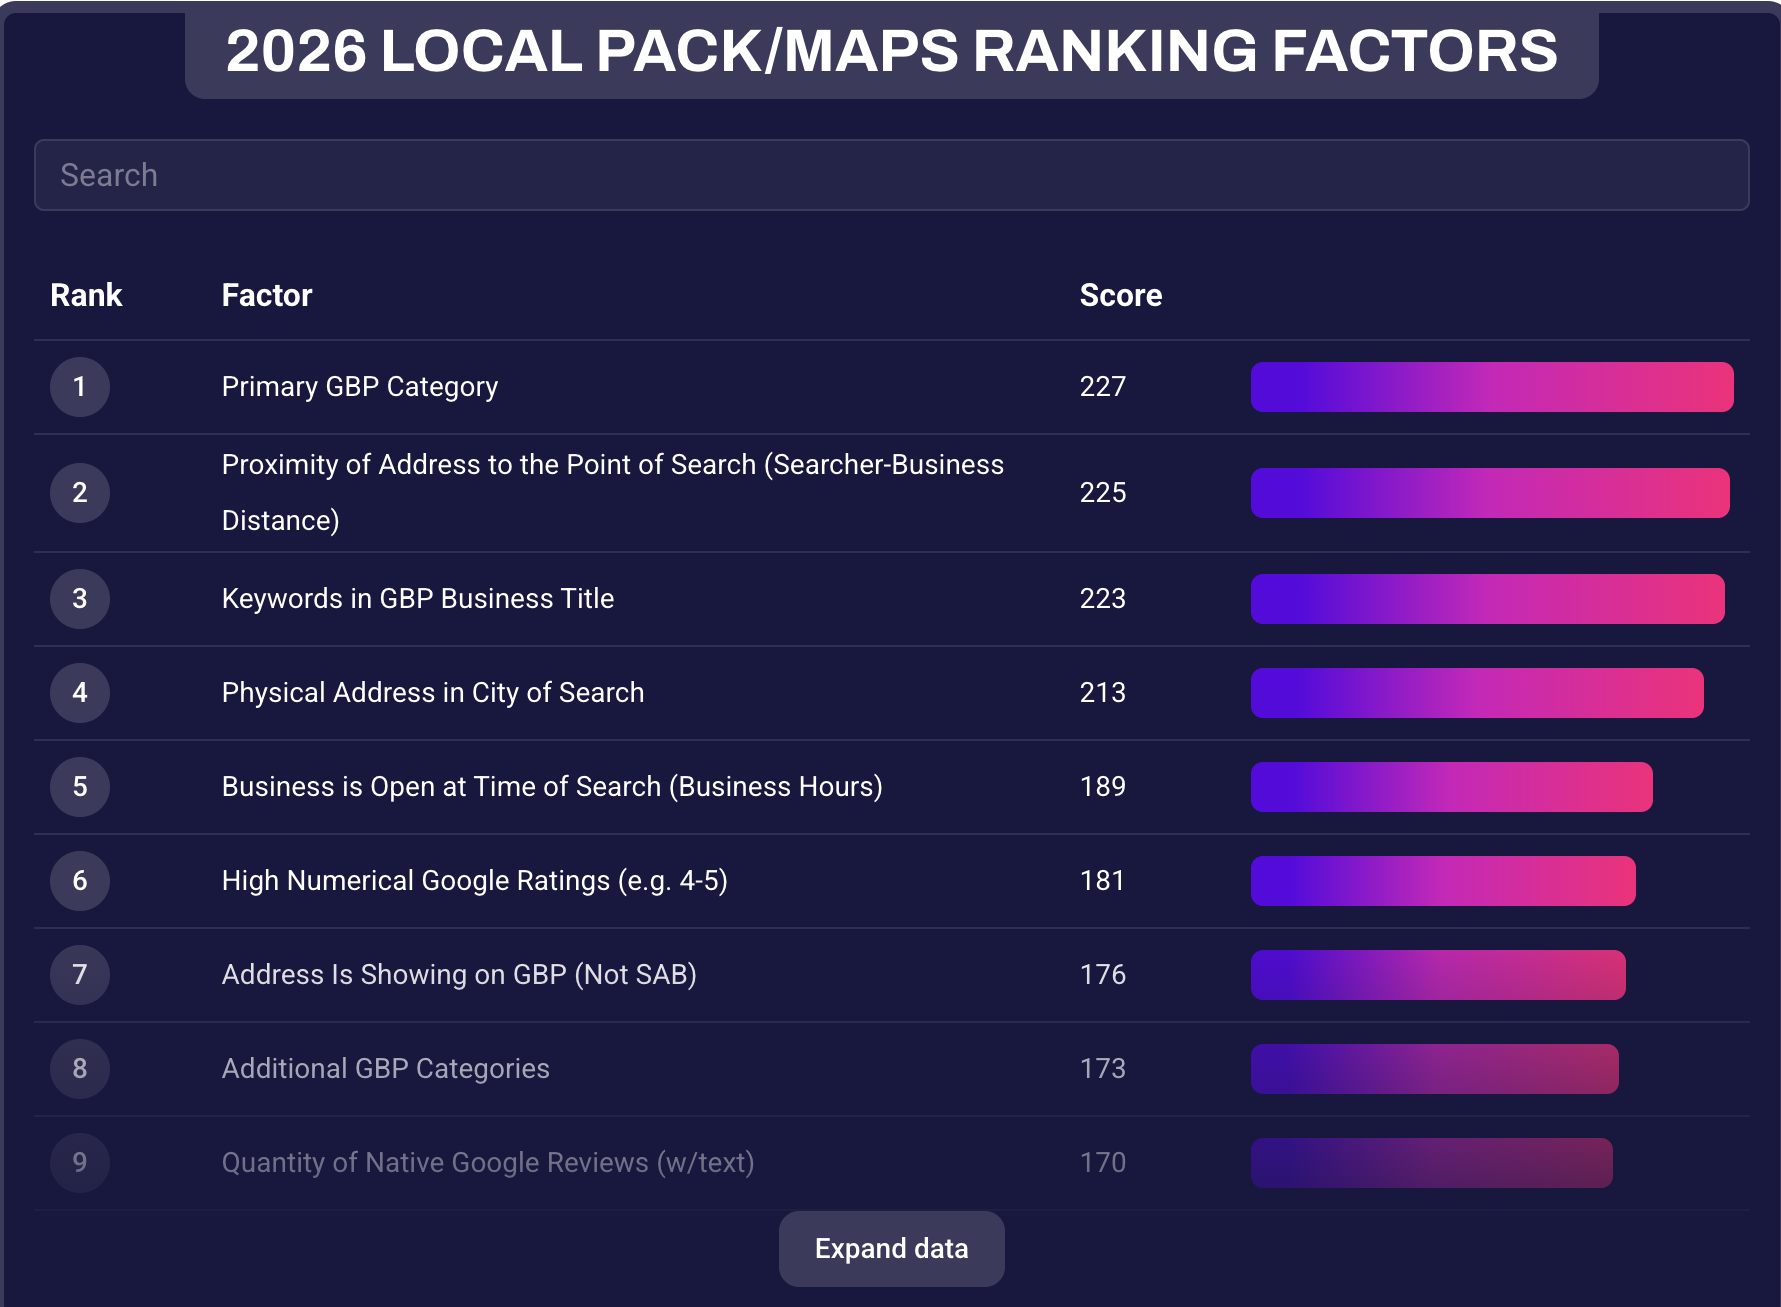Select Business is Open at Time of Search
Image resolution: width=1781 pixels, height=1307 pixels.
tap(552, 787)
